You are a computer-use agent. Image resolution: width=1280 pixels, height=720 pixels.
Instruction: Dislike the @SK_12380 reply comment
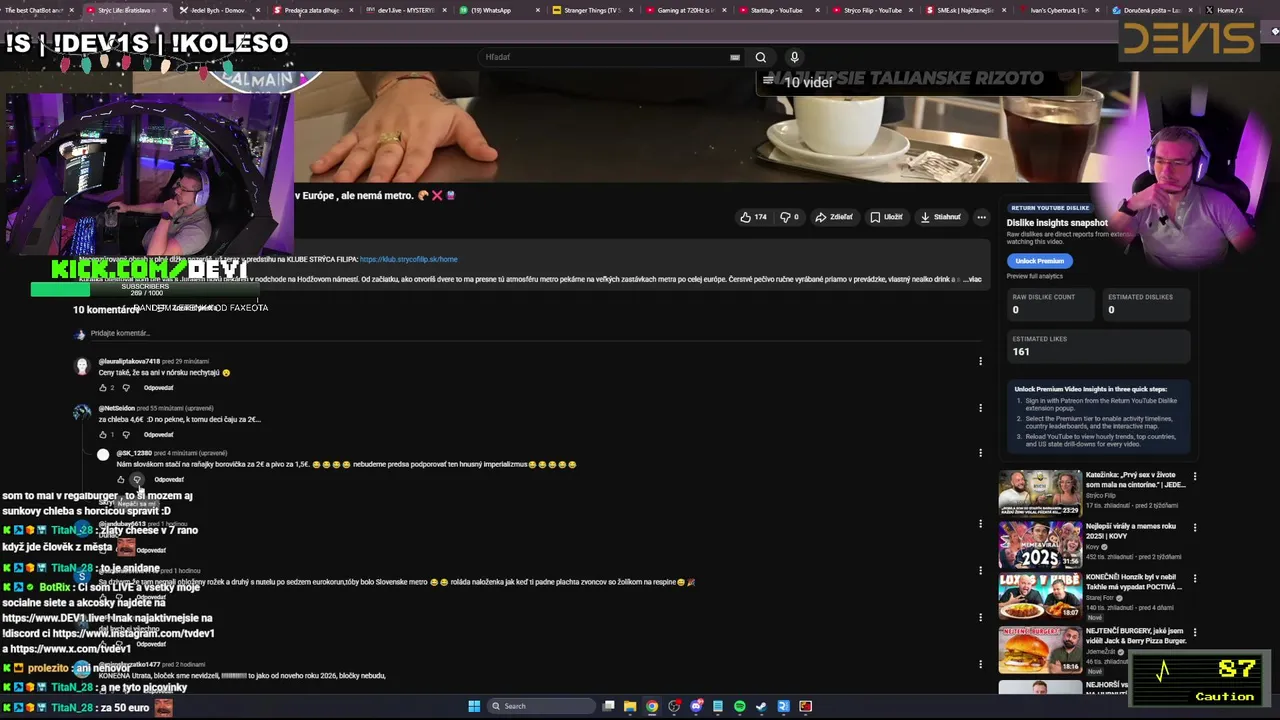click(137, 479)
